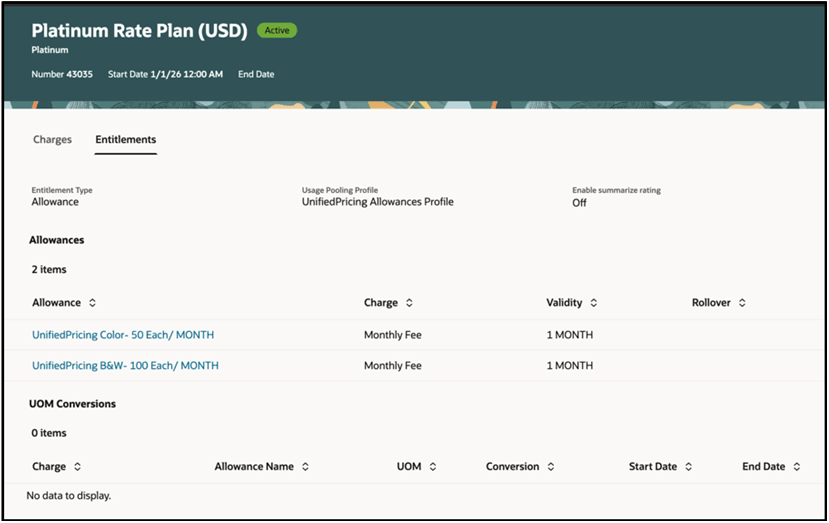Sort UOM Conversions by End Date
This screenshot has width=829, height=523.
(x=797, y=467)
